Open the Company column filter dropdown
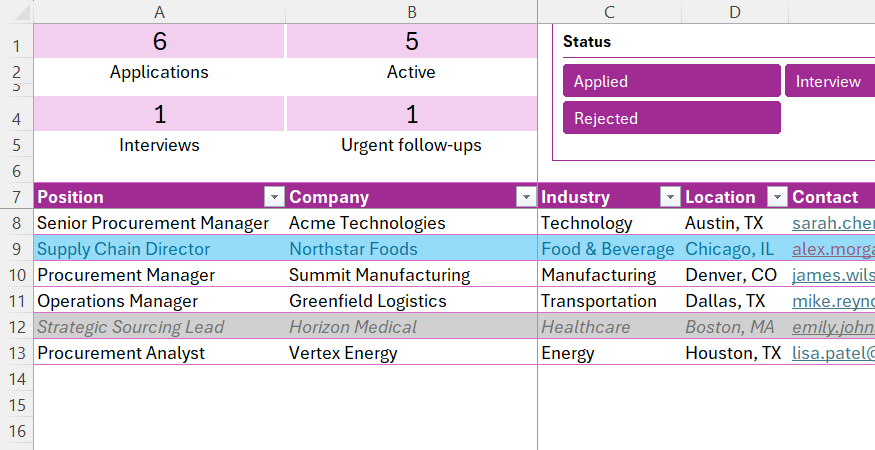The image size is (875, 450). pyautogui.click(x=526, y=197)
